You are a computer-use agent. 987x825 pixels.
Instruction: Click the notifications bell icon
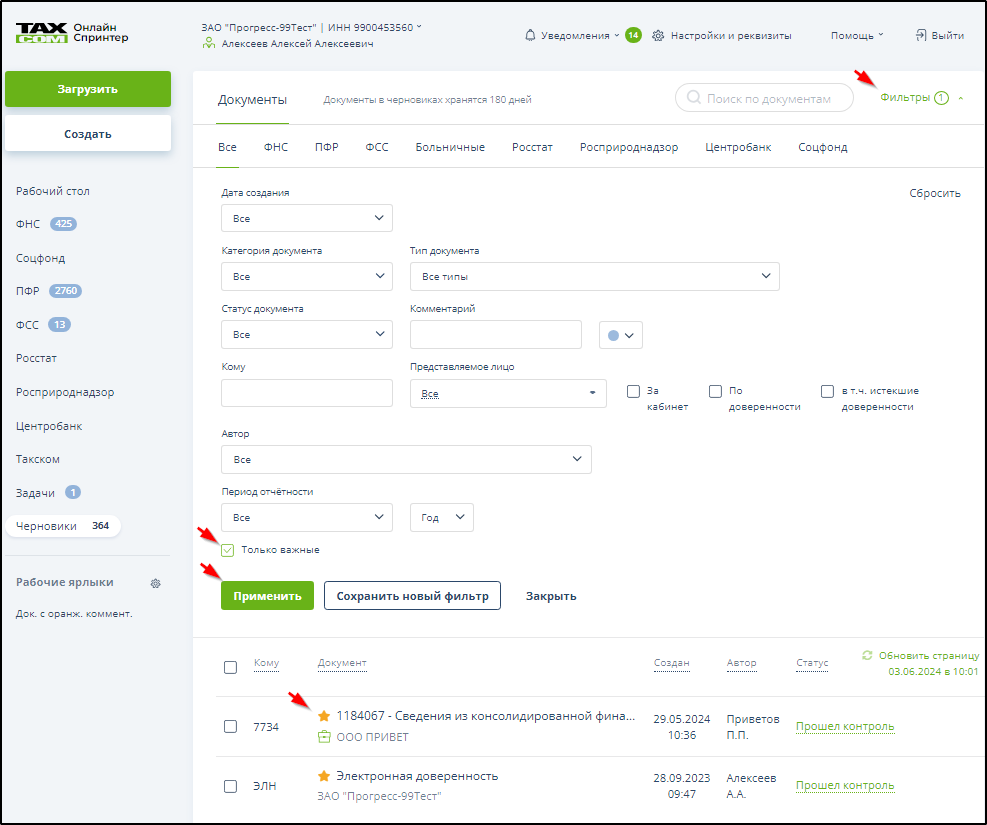coord(530,35)
